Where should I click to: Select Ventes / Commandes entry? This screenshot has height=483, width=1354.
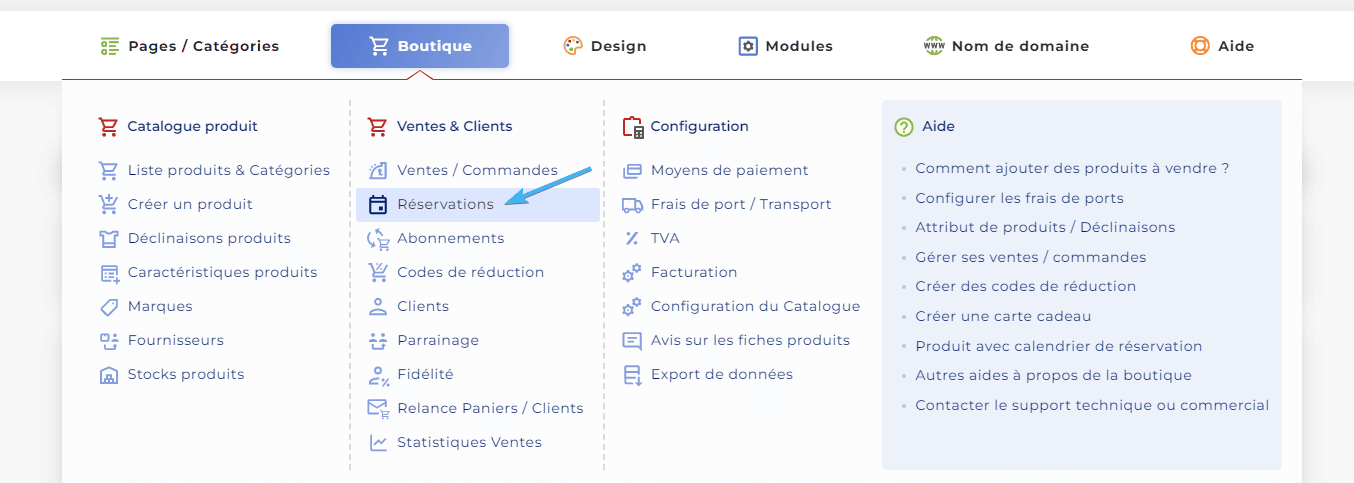(478, 170)
